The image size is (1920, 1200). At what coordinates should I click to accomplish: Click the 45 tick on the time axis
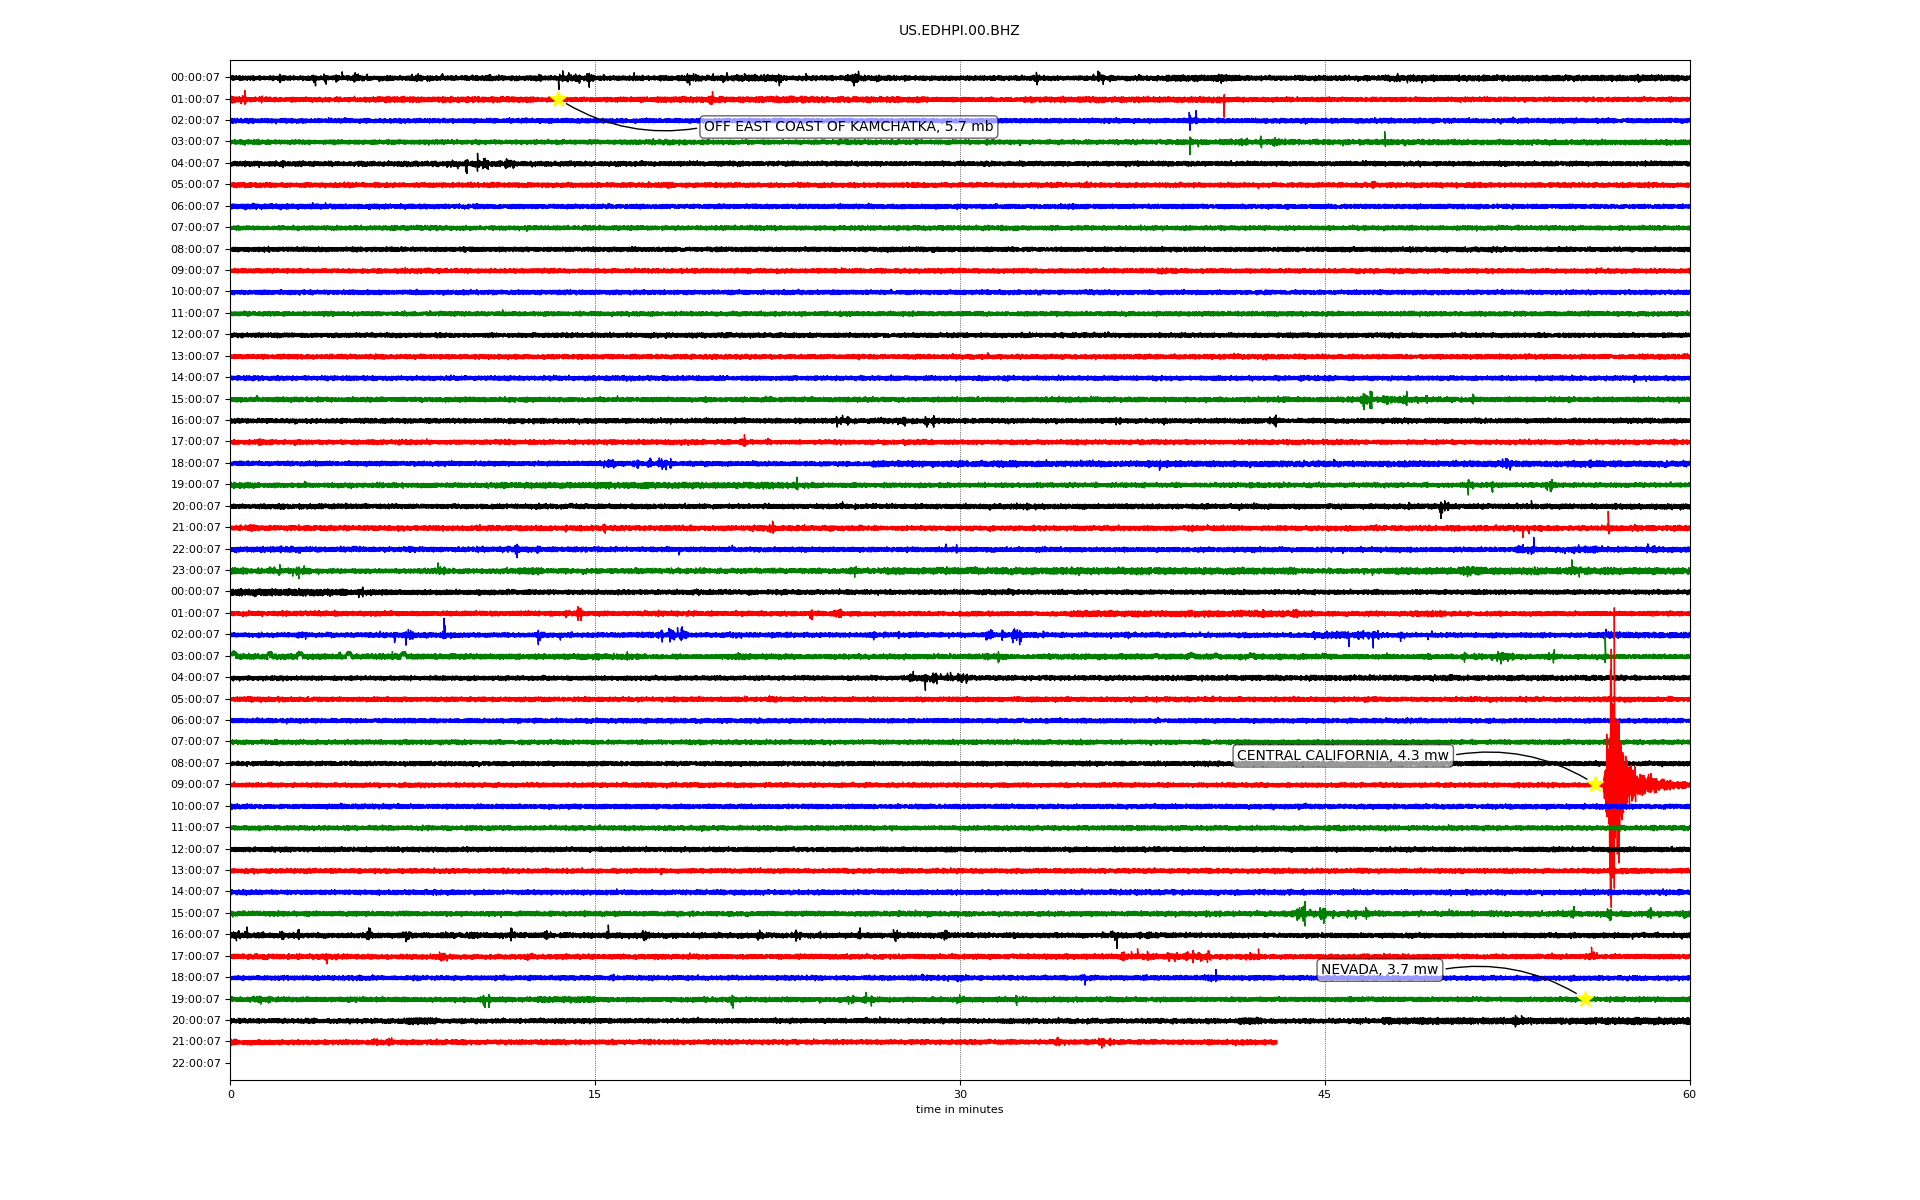pyautogui.click(x=1325, y=1094)
